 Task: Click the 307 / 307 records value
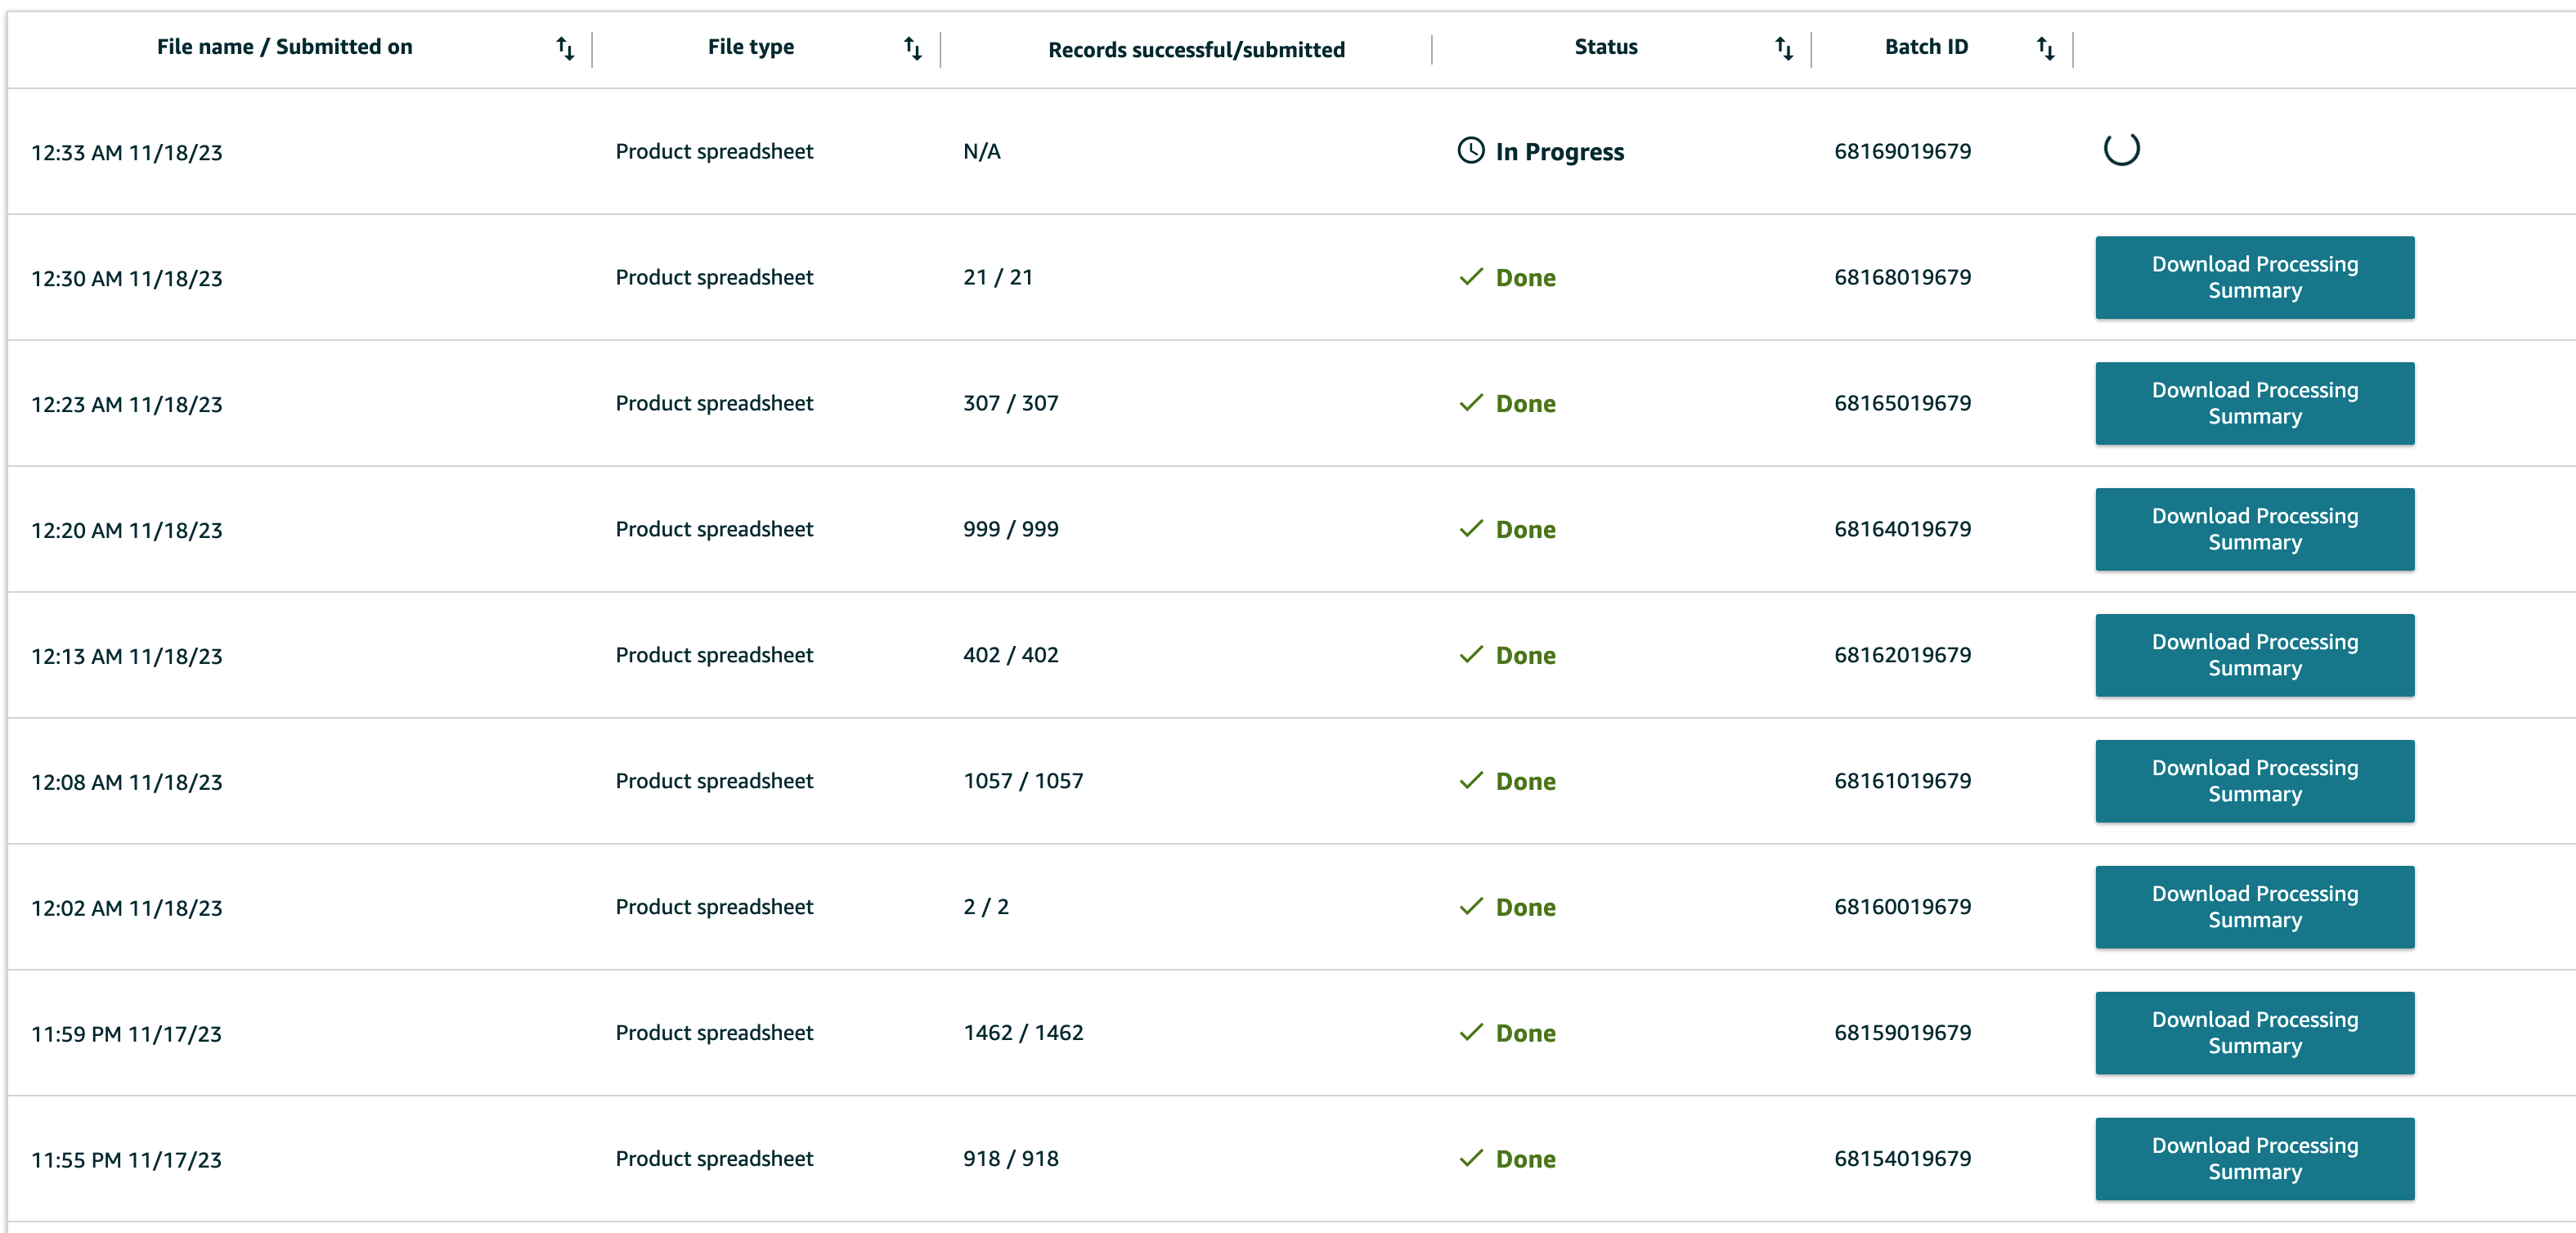[1010, 404]
